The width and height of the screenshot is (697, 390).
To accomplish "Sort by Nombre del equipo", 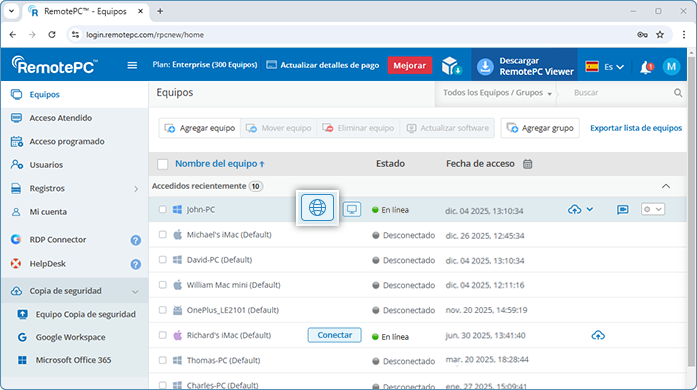I will tap(220, 164).
